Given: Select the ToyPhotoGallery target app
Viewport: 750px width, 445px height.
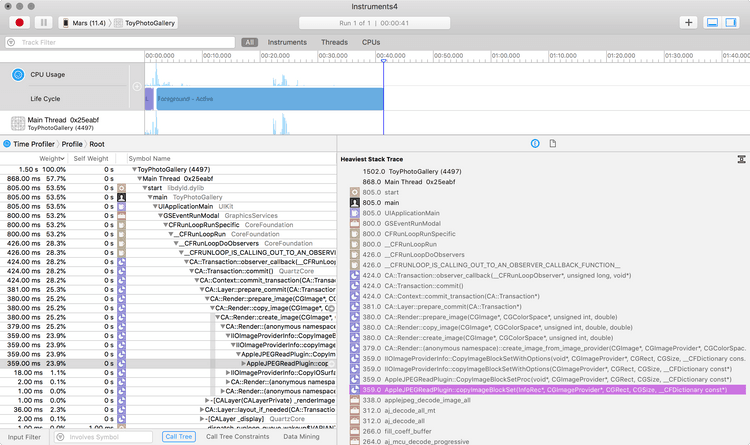Looking at the screenshot, I should pos(145,23).
